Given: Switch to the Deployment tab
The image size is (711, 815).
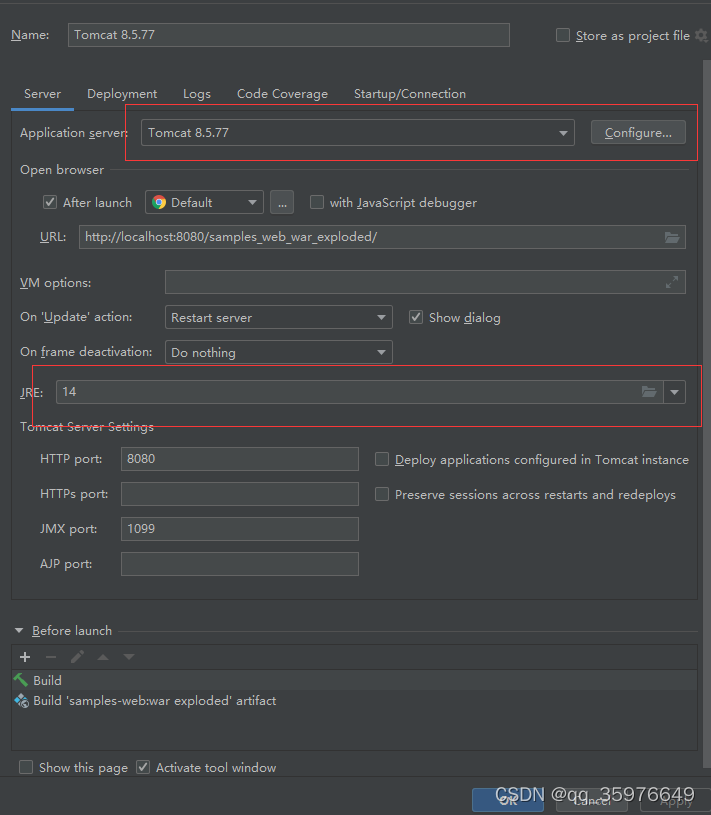Looking at the screenshot, I should (x=122, y=94).
